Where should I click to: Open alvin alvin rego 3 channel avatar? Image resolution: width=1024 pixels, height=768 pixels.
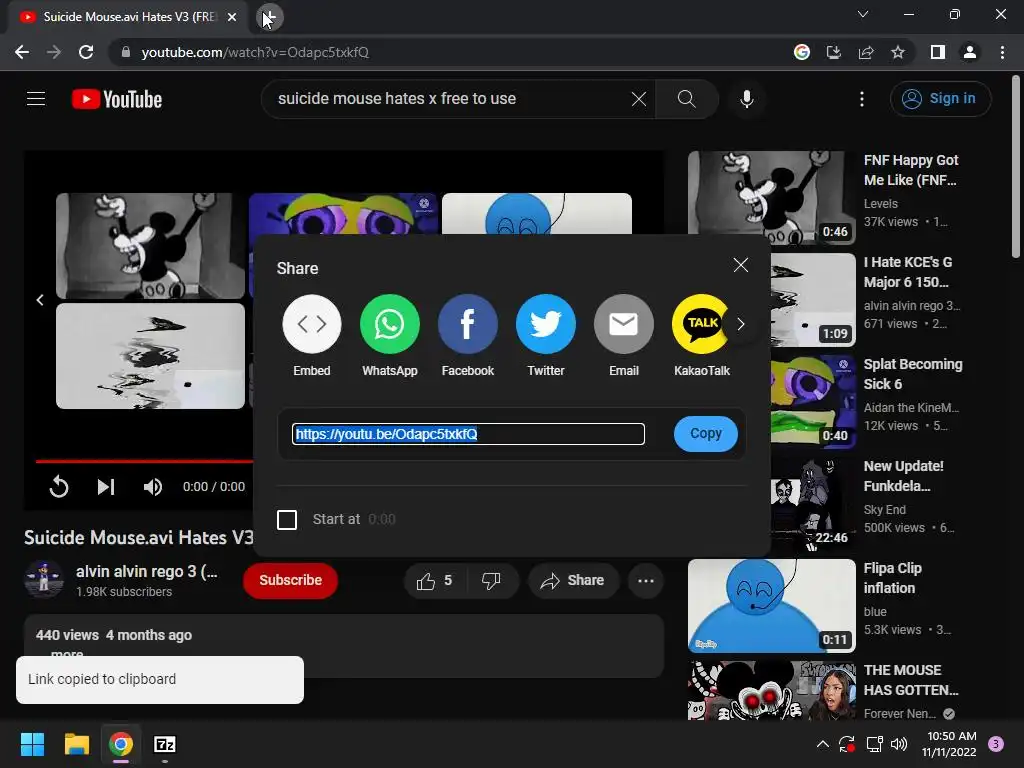pos(44,579)
